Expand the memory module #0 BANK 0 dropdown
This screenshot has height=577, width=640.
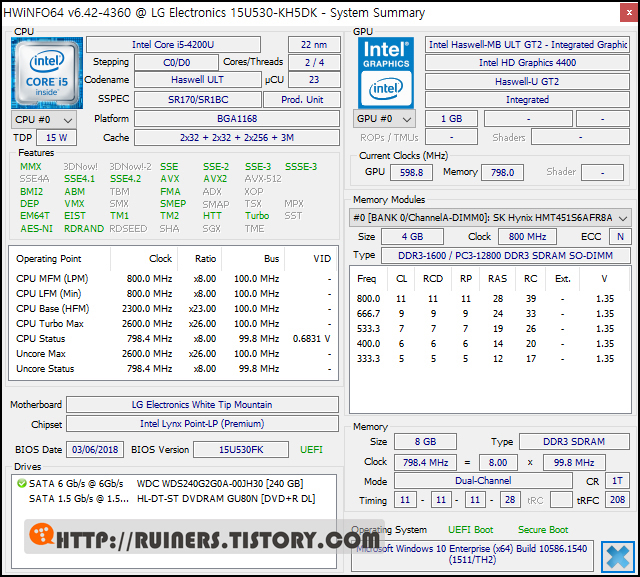(490, 218)
